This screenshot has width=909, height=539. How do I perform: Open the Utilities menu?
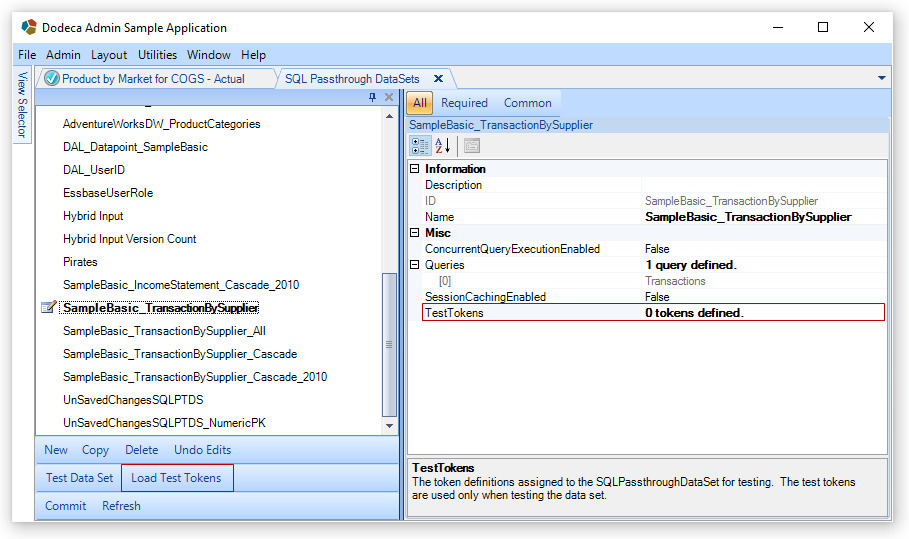[x=157, y=54]
